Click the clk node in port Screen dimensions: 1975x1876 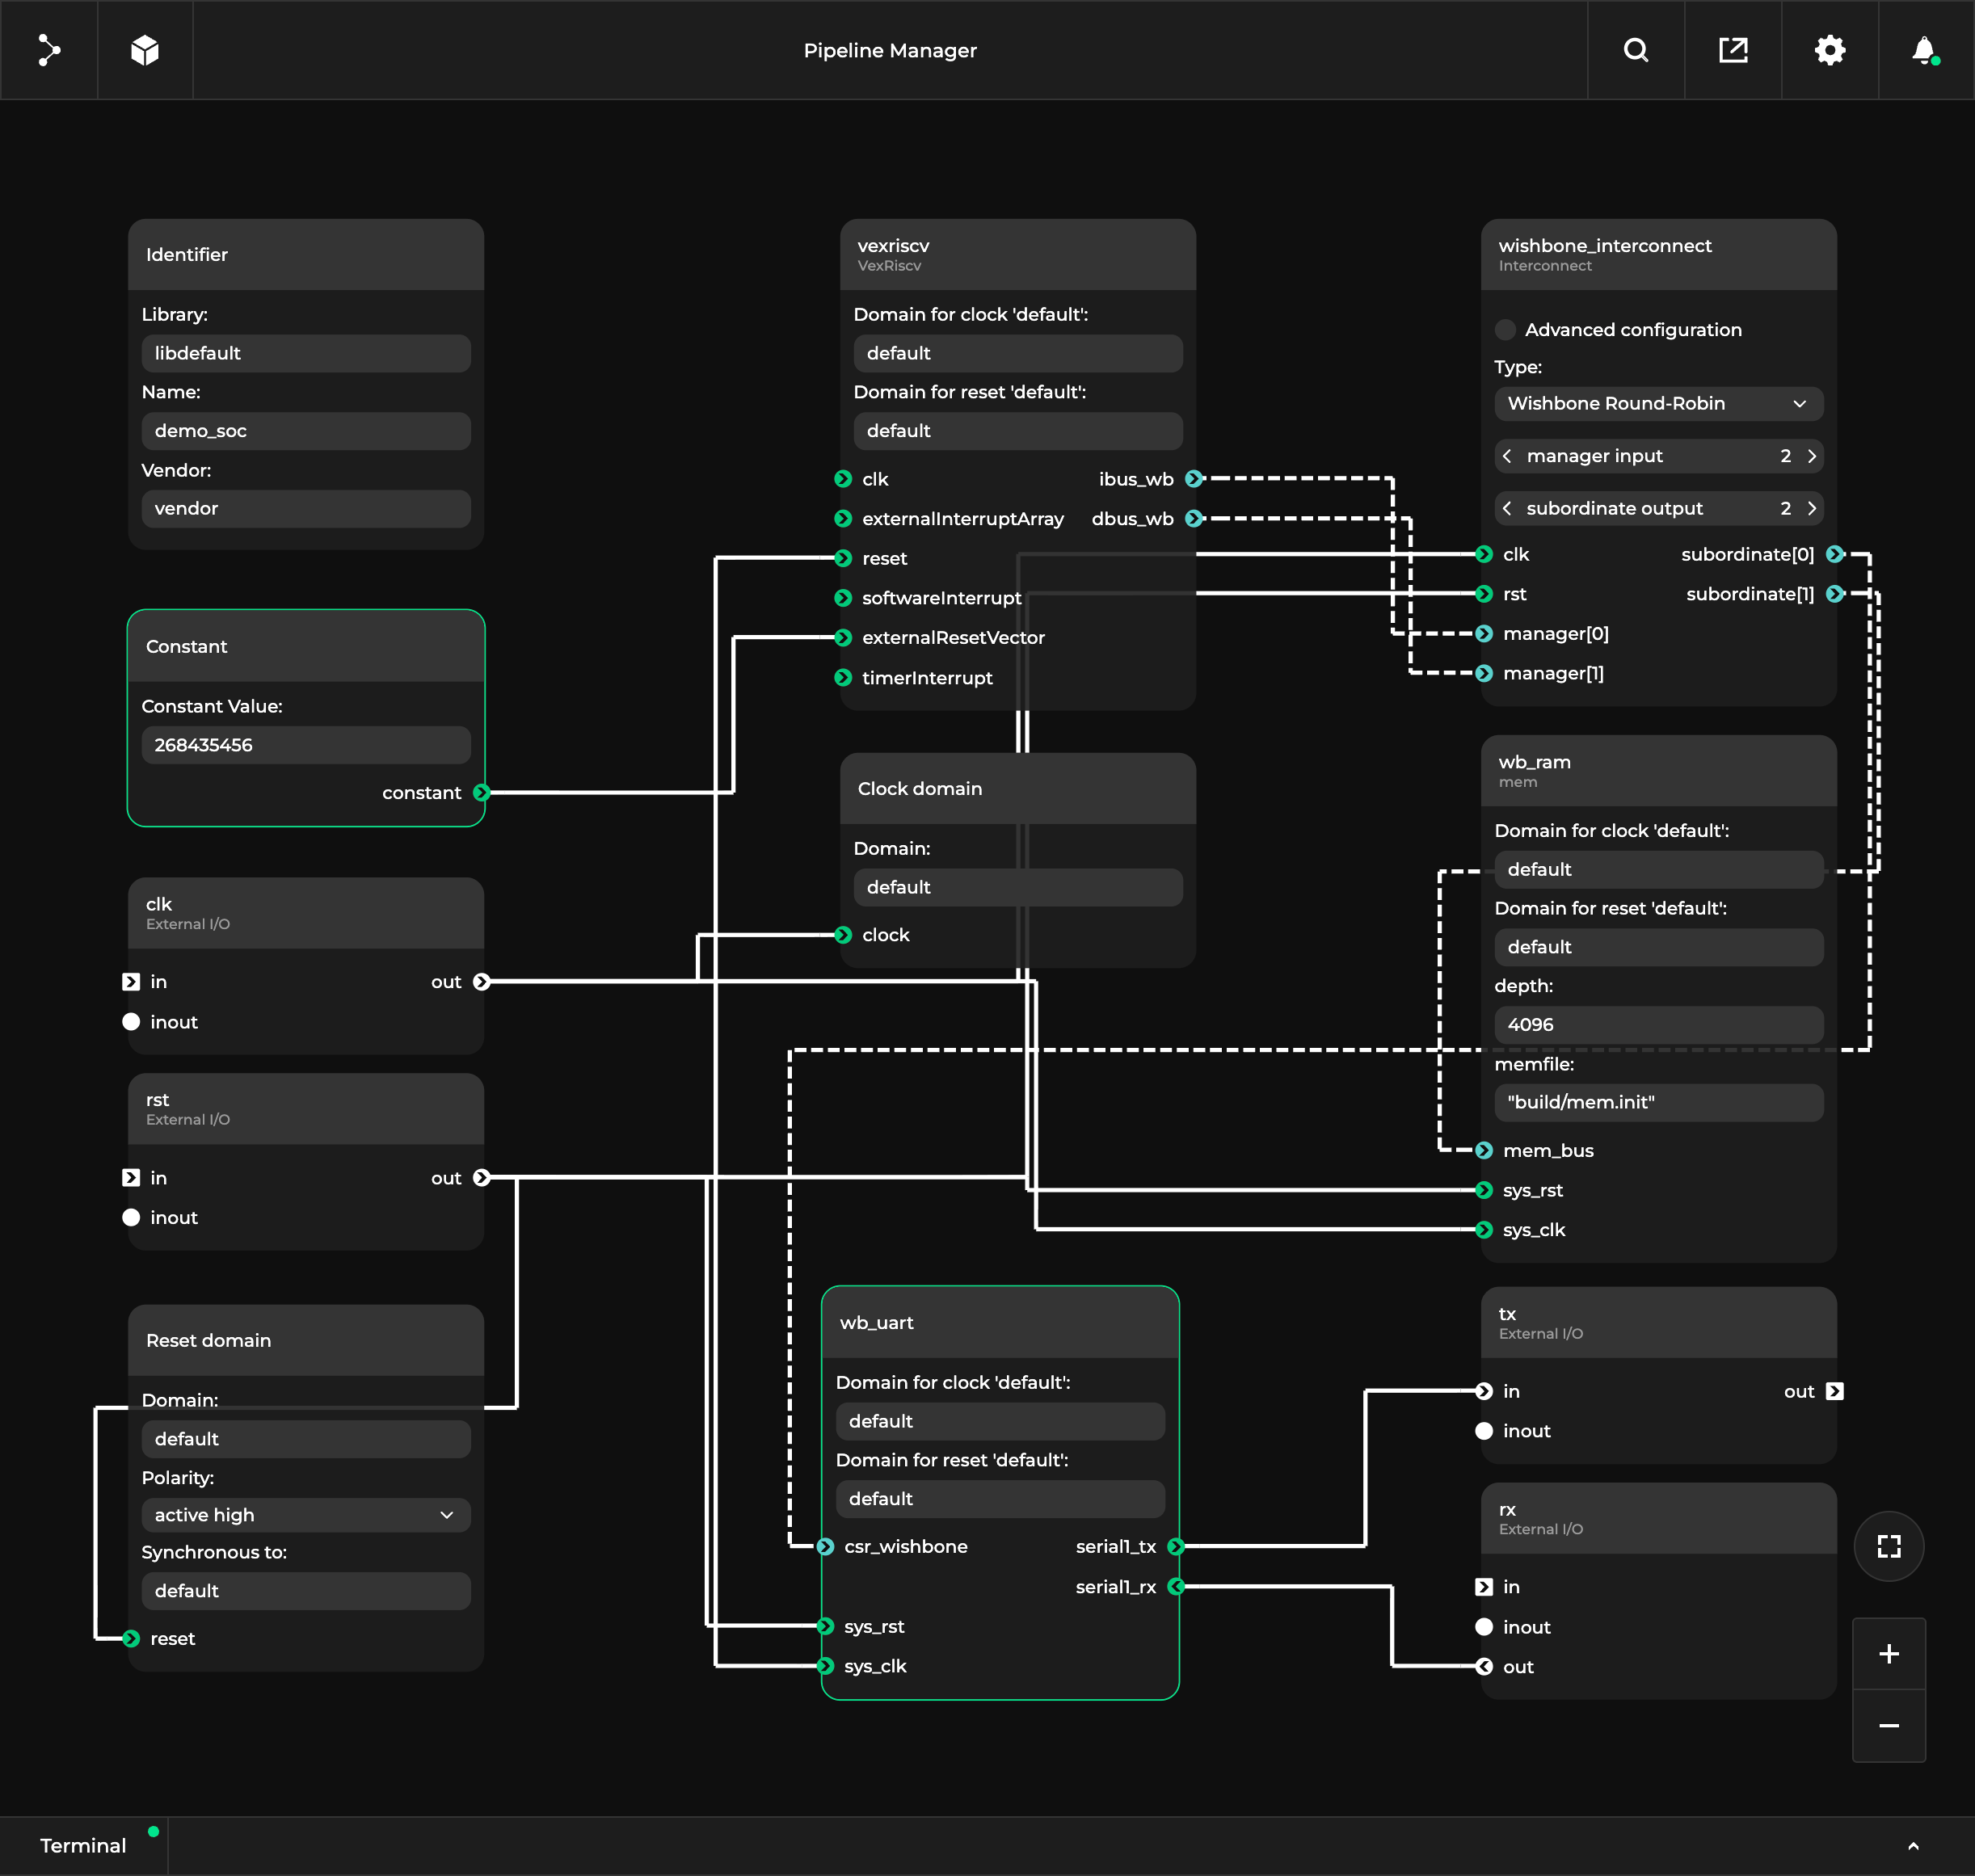(131, 982)
